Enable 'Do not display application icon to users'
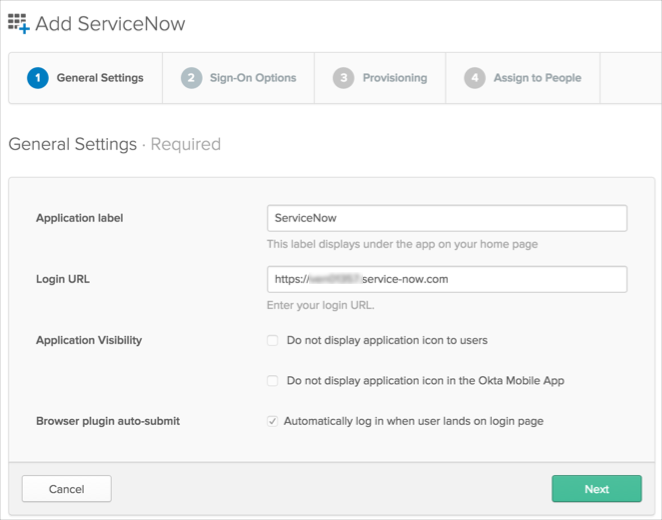This screenshot has width=662, height=520. [x=272, y=340]
